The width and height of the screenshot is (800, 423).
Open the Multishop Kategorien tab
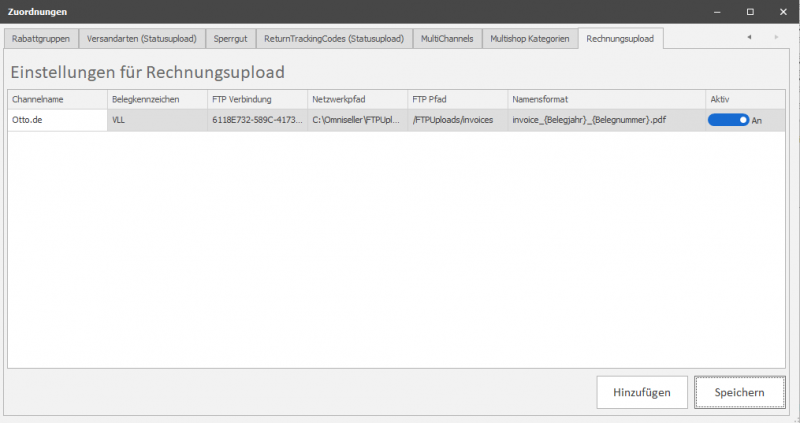(530, 39)
